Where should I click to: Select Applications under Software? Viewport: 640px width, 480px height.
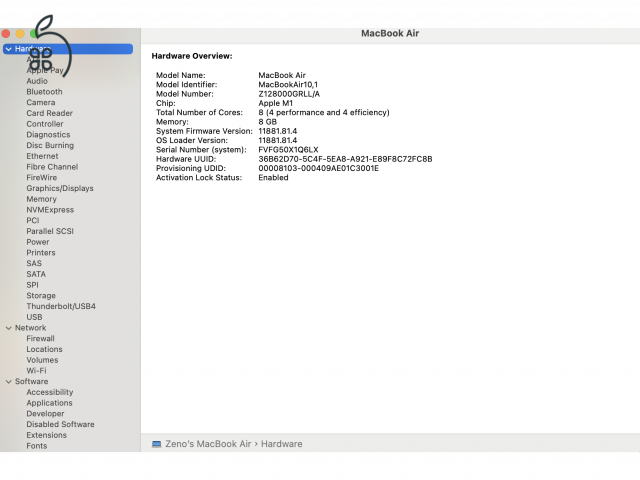(x=49, y=403)
